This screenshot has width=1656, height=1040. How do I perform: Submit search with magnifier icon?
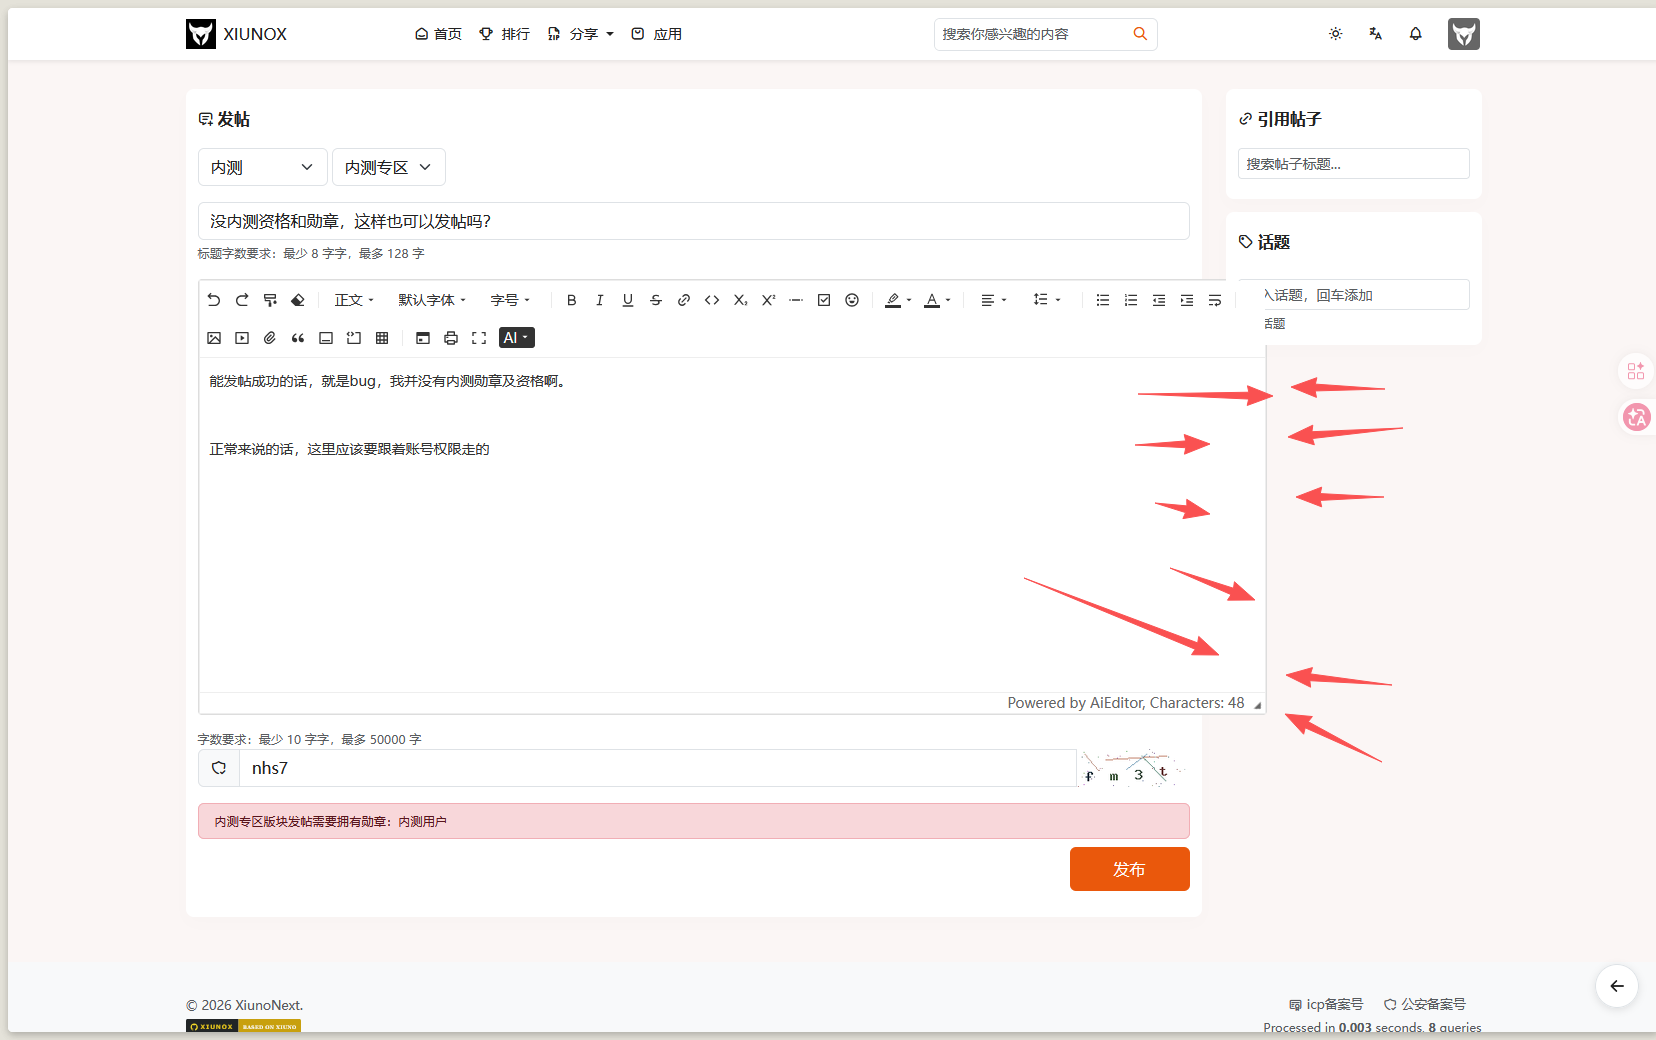click(1140, 34)
